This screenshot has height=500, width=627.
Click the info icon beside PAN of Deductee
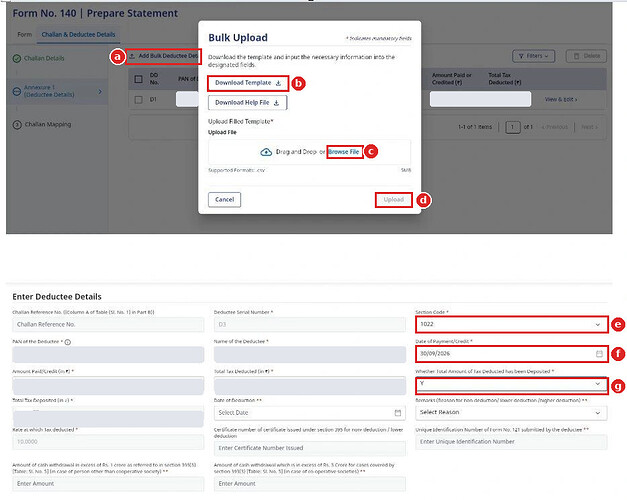(x=68, y=342)
